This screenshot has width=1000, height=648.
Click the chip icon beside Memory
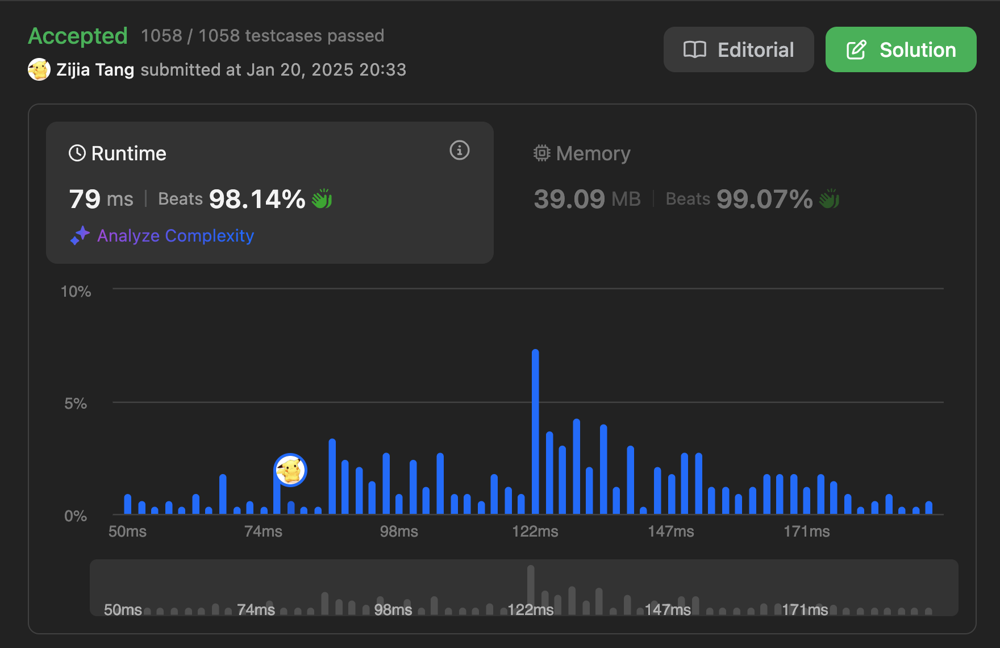[542, 153]
